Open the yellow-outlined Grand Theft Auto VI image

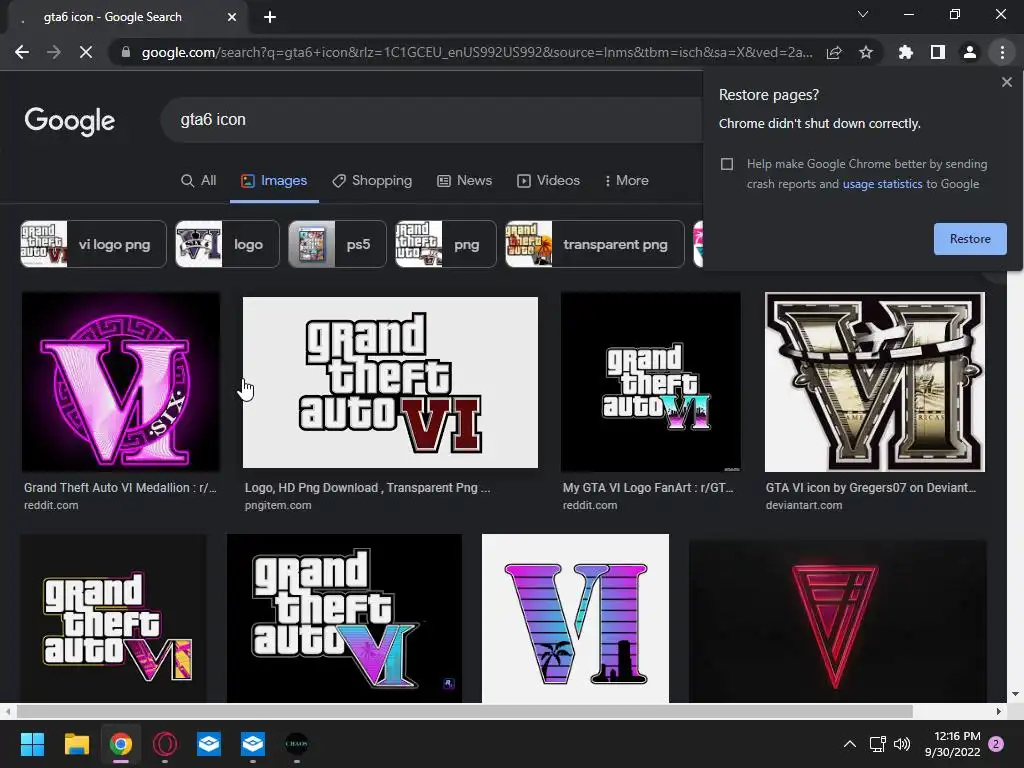click(114, 618)
